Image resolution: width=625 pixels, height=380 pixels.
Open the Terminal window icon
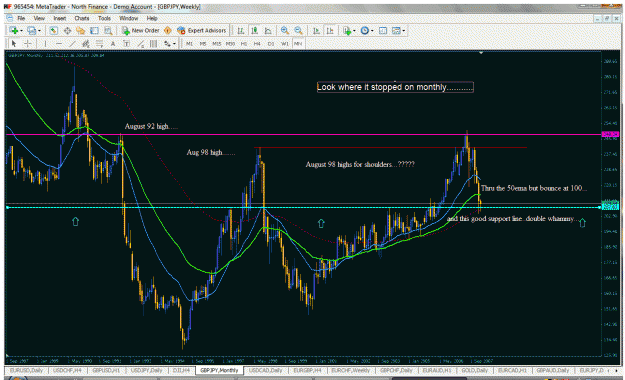coord(94,31)
